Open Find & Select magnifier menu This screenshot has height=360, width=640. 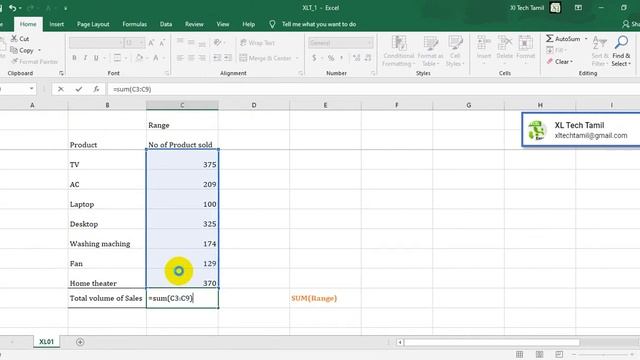click(x=621, y=51)
